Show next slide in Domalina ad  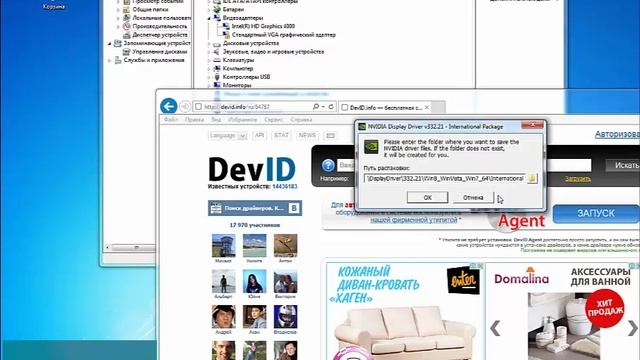(x=632, y=328)
